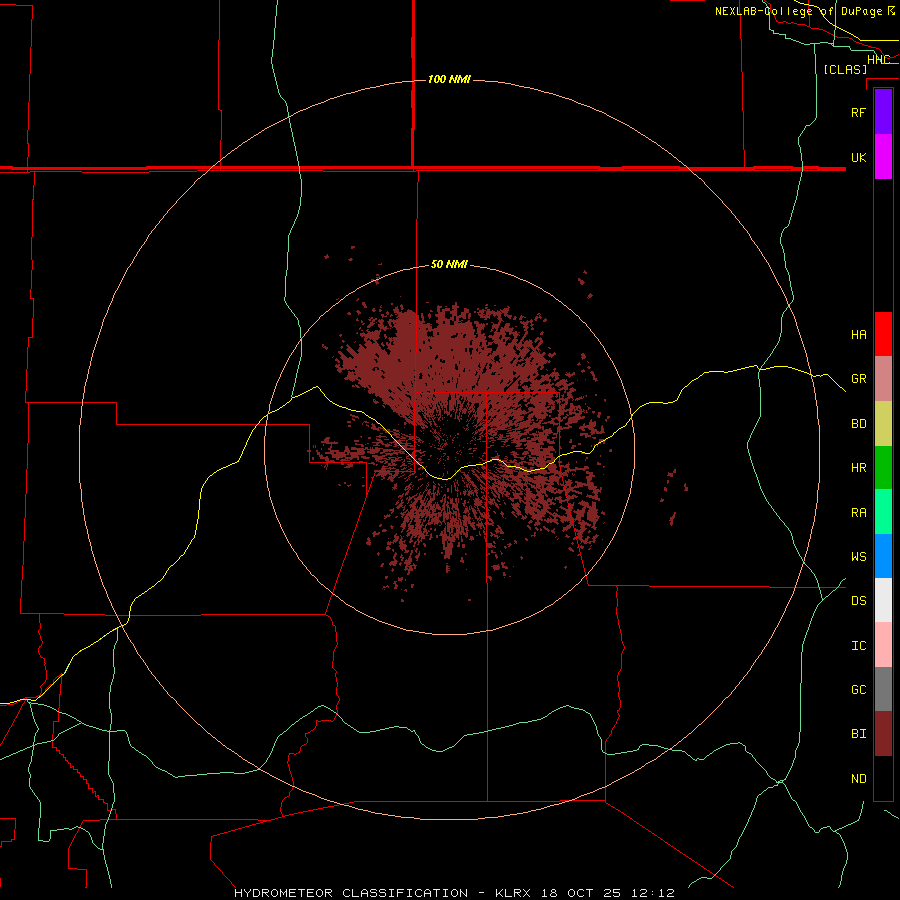
Task: Click the RF legend label
Action: point(858,112)
